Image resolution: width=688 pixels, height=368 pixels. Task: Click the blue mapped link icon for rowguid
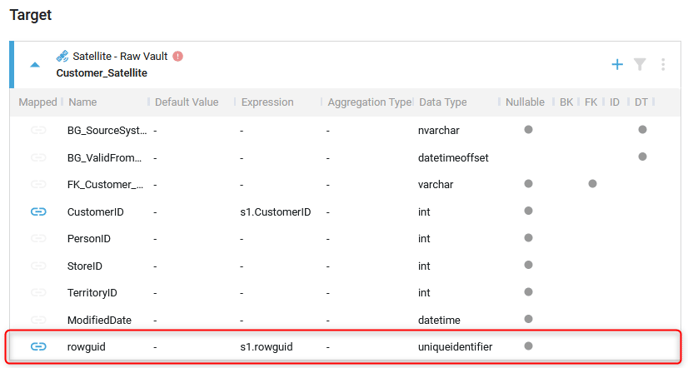(x=38, y=347)
